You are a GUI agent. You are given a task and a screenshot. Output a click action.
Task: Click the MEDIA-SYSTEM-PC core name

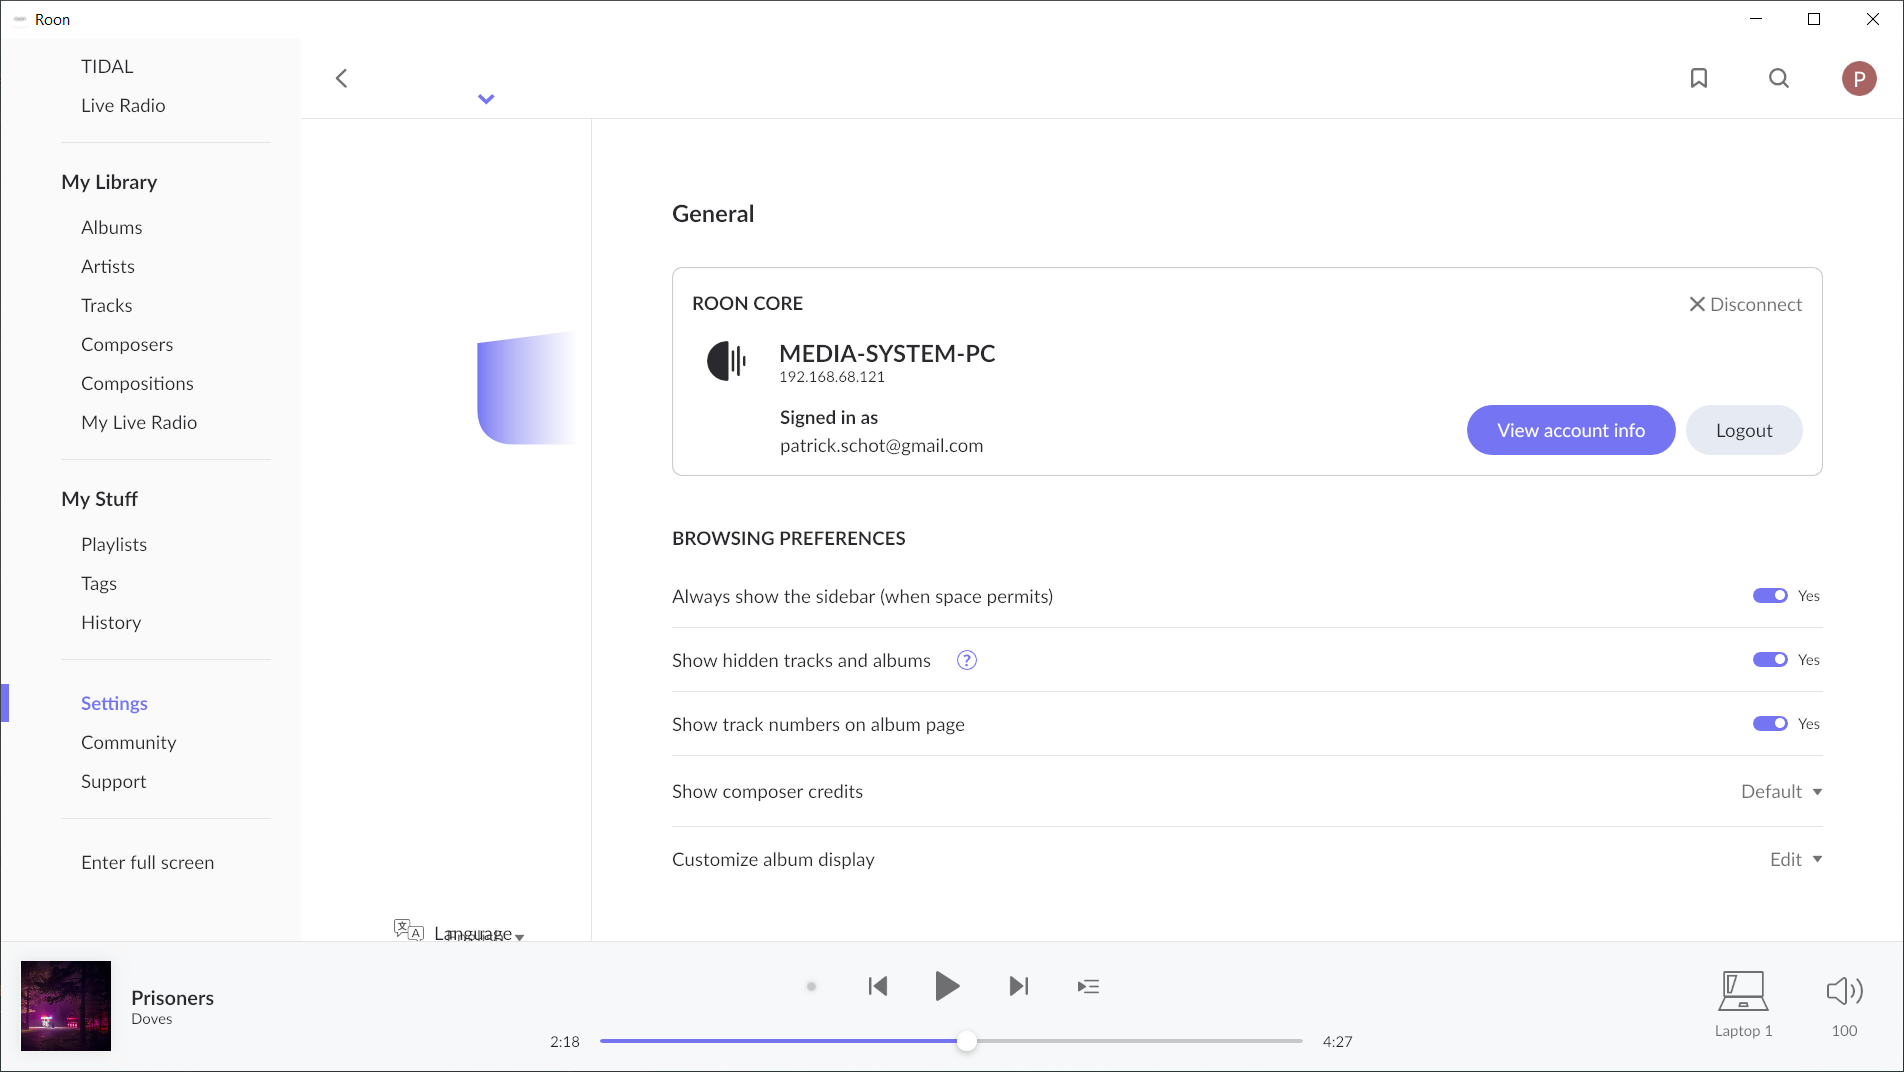click(x=887, y=354)
